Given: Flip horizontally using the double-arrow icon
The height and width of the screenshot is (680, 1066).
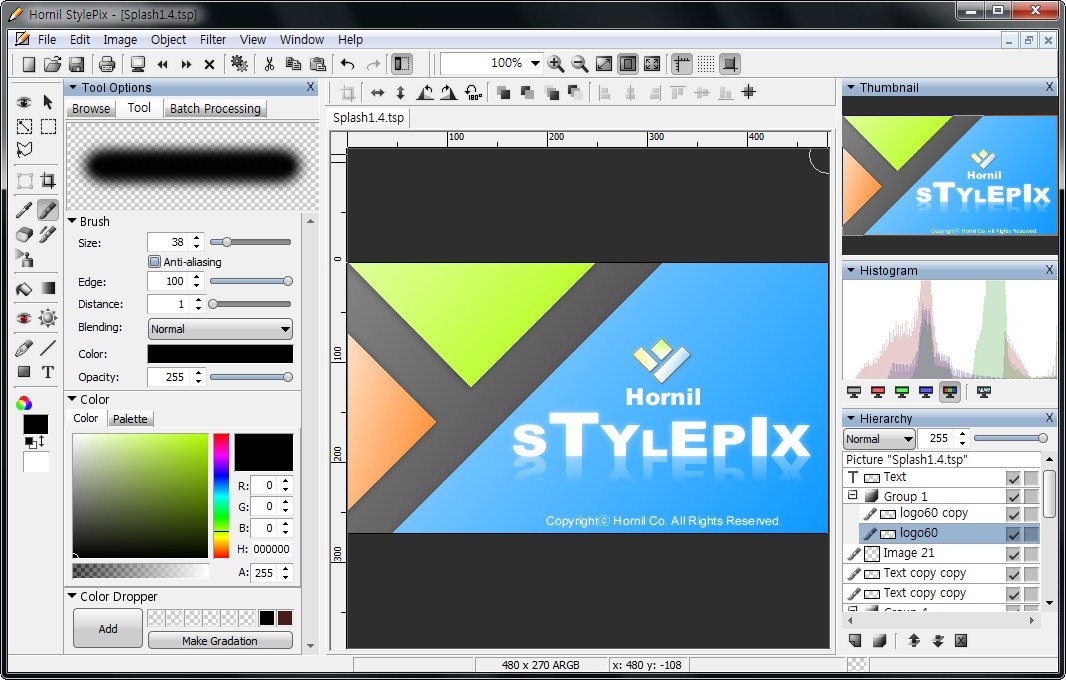Looking at the screenshot, I should click(x=377, y=92).
